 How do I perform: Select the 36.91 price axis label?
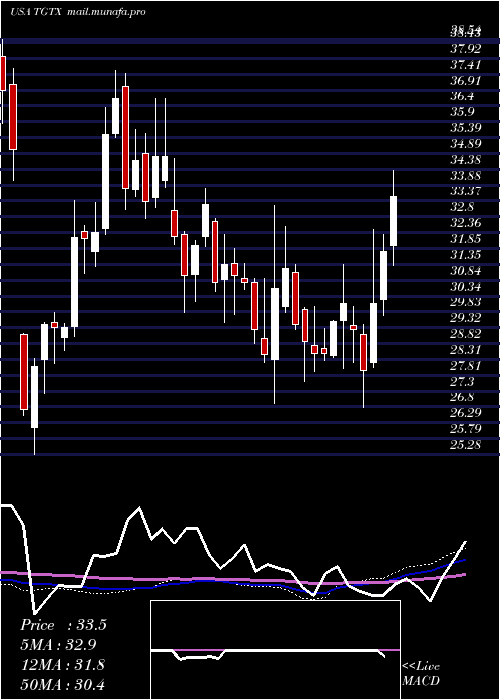[x=466, y=81]
